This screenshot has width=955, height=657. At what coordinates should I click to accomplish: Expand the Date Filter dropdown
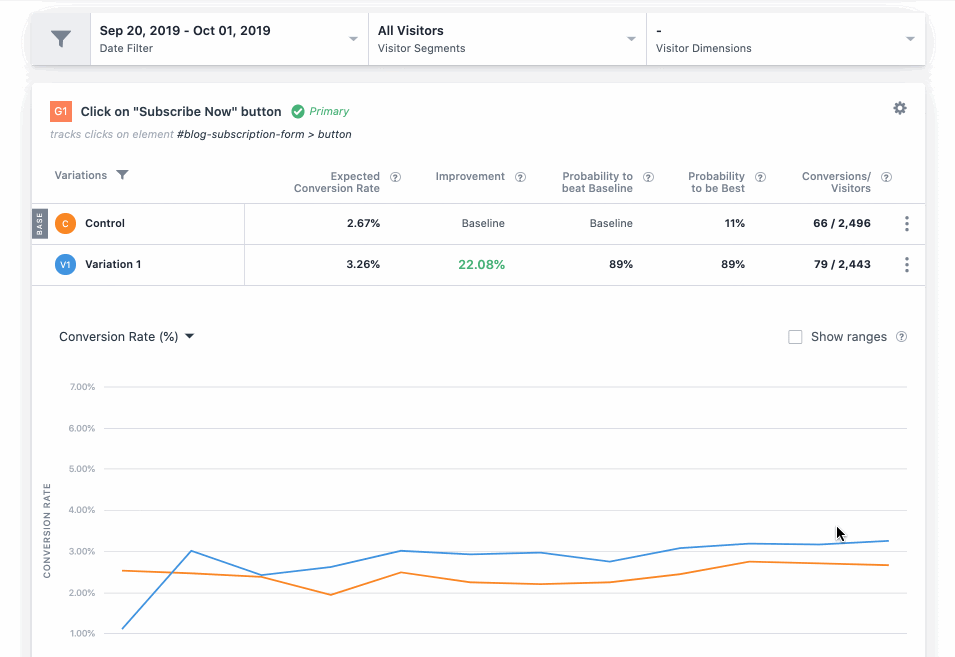click(x=230, y=39)
